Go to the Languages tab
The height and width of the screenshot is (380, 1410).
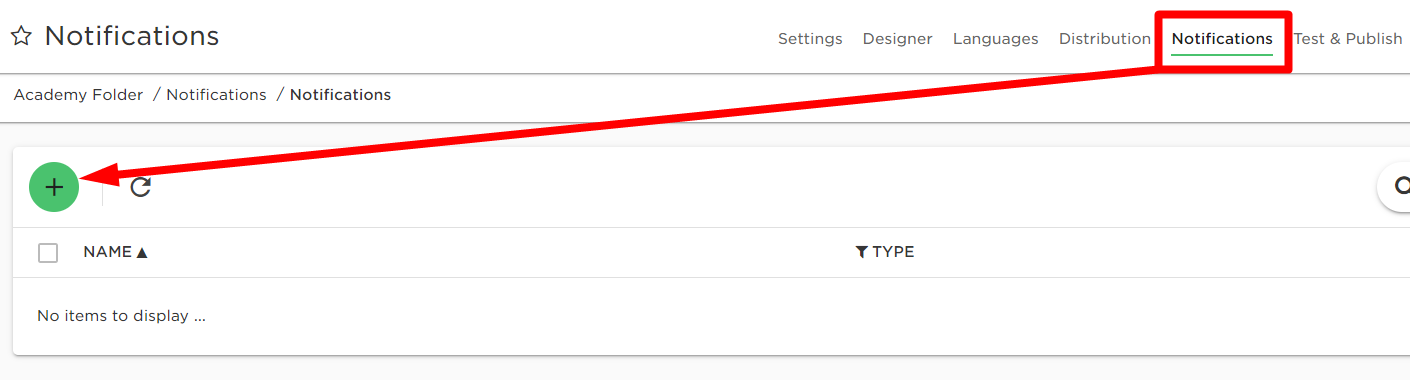coord(995,39)
